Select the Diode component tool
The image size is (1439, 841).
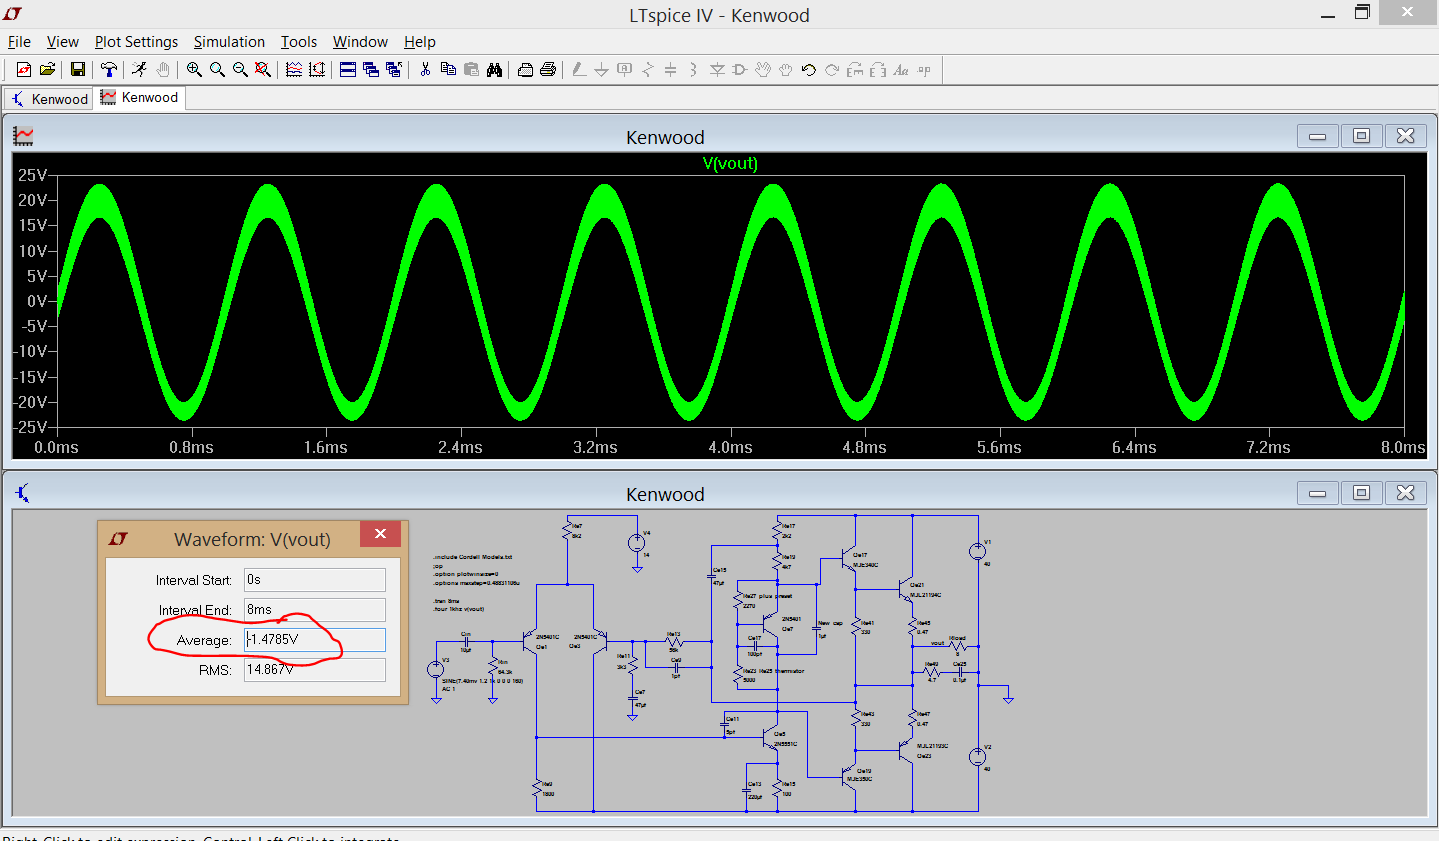(717, 70)
